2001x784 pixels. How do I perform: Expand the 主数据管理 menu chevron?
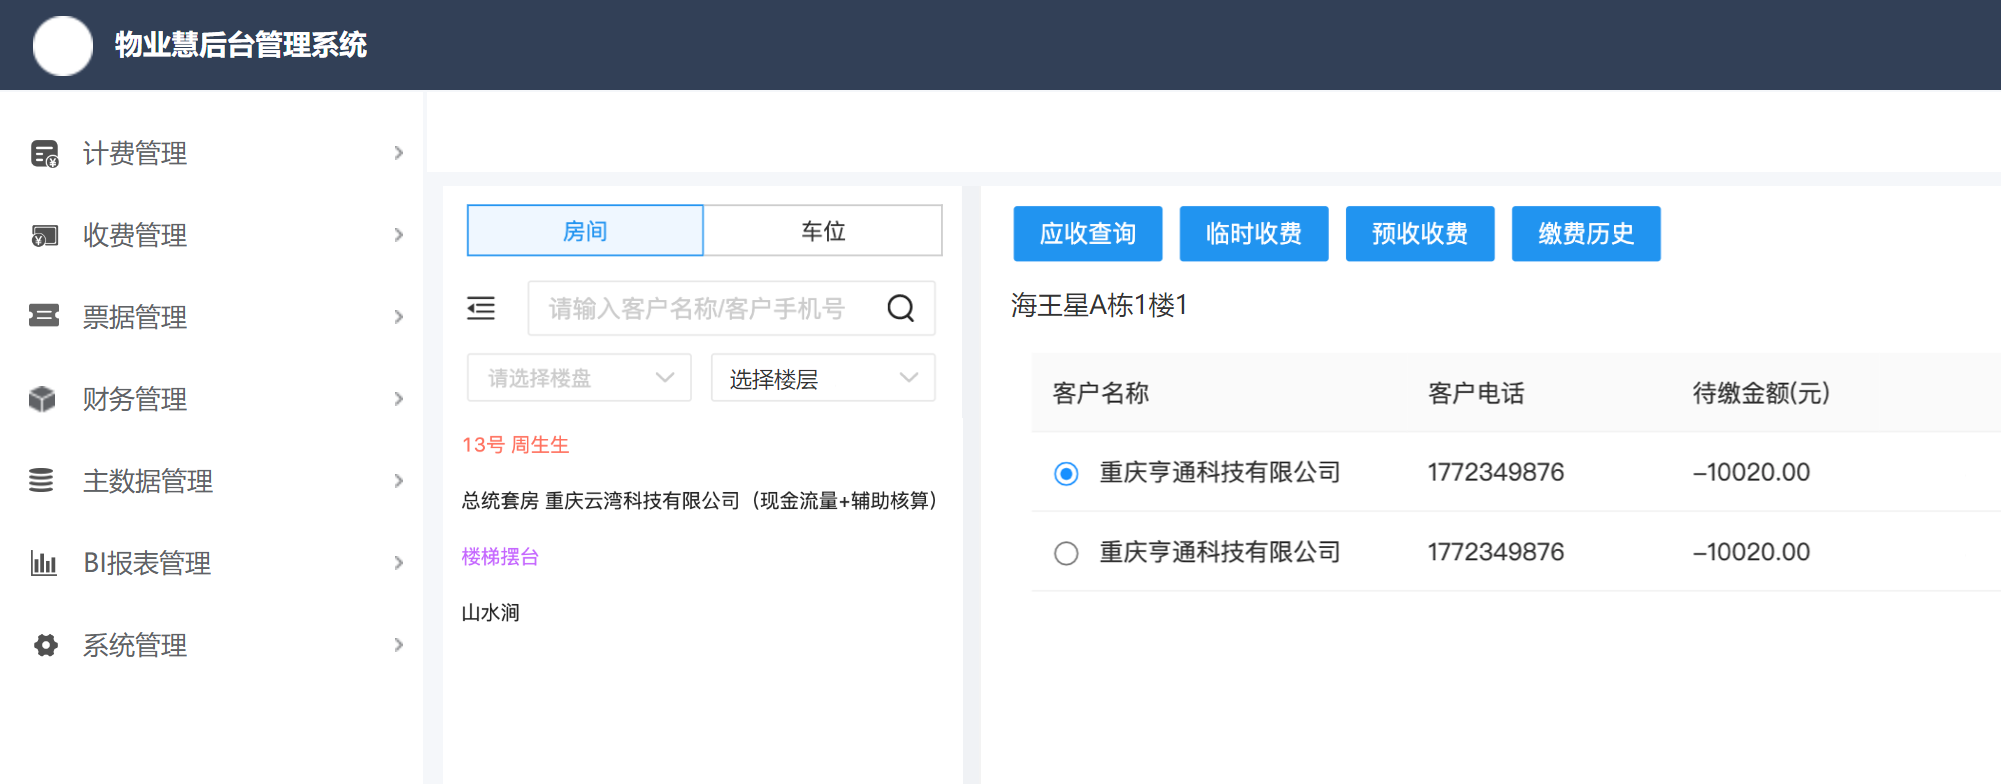click(399, 481)
